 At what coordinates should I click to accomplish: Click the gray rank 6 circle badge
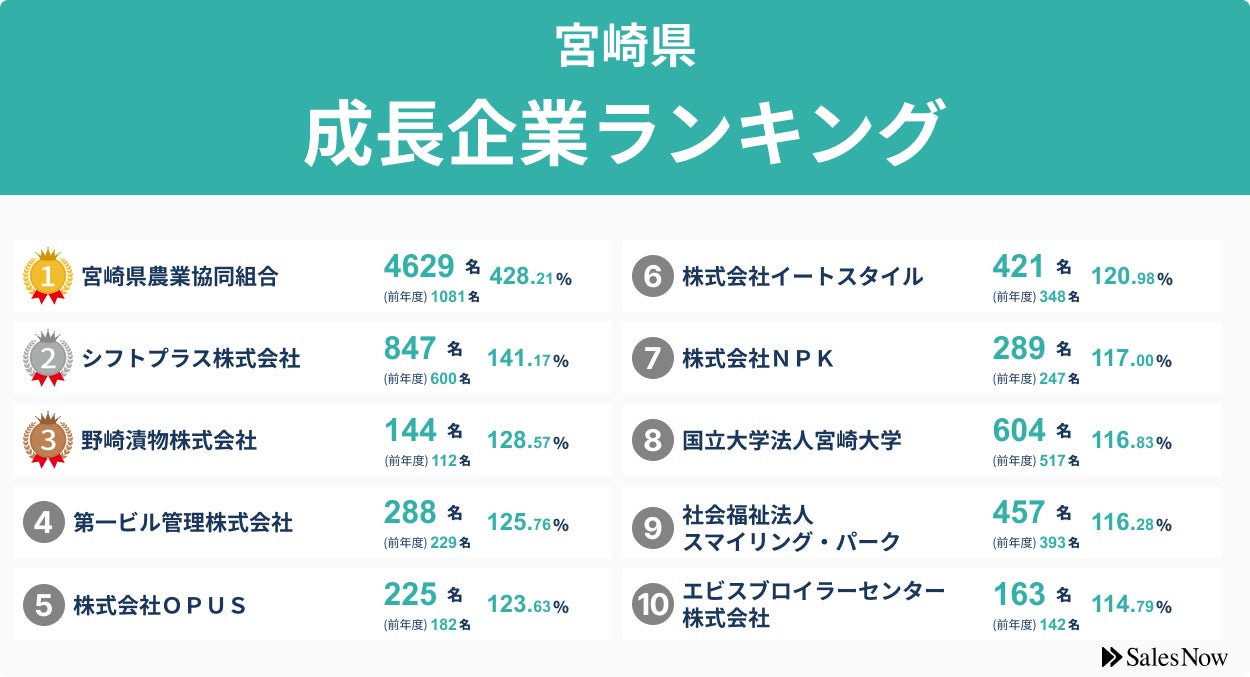(653, 276)
